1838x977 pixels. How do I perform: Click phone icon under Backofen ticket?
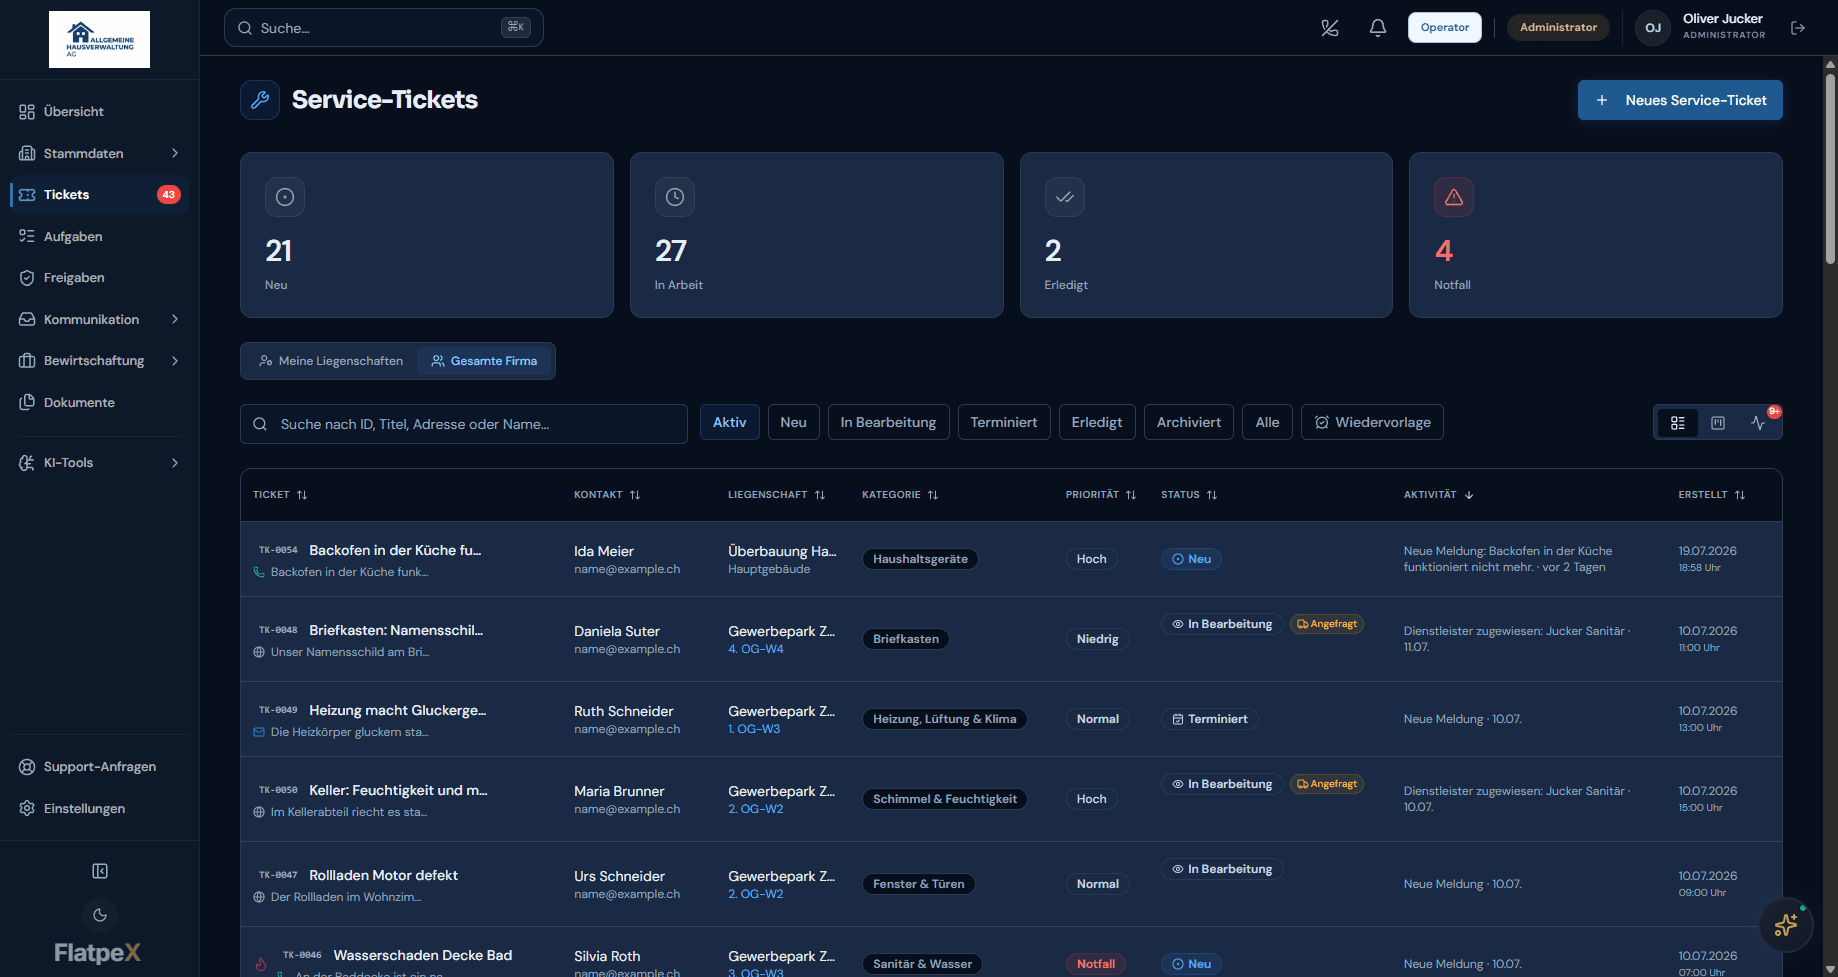[259, 572]
